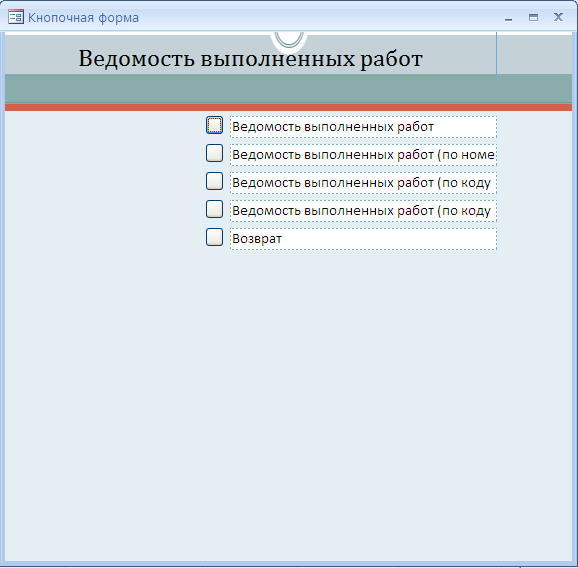This screenshot has height=568, width=578.
Task: Click the button directly above the Возврат button
Action: [x=214, y=209]
